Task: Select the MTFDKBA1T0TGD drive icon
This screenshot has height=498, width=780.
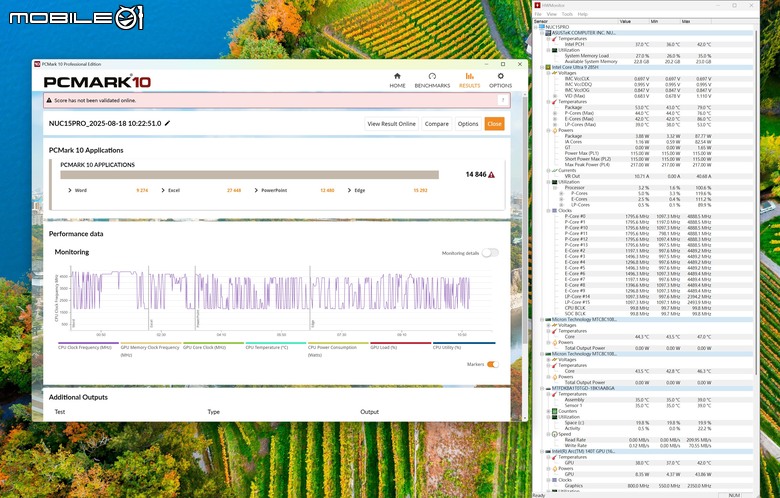Action: click(548, 388)
